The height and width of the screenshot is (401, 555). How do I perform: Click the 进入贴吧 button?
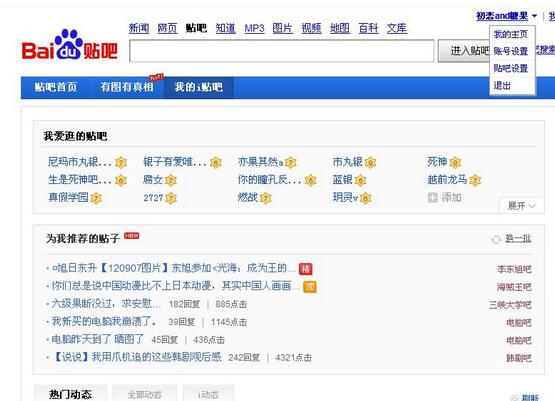click(464, 51)
